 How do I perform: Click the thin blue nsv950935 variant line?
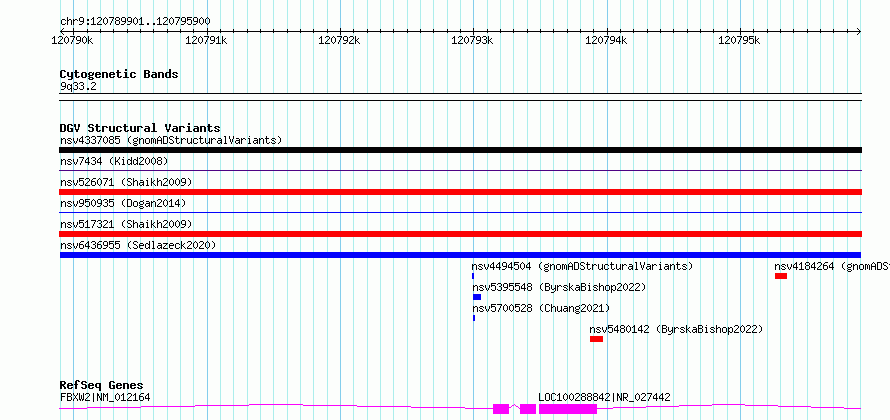pos(460,212)
